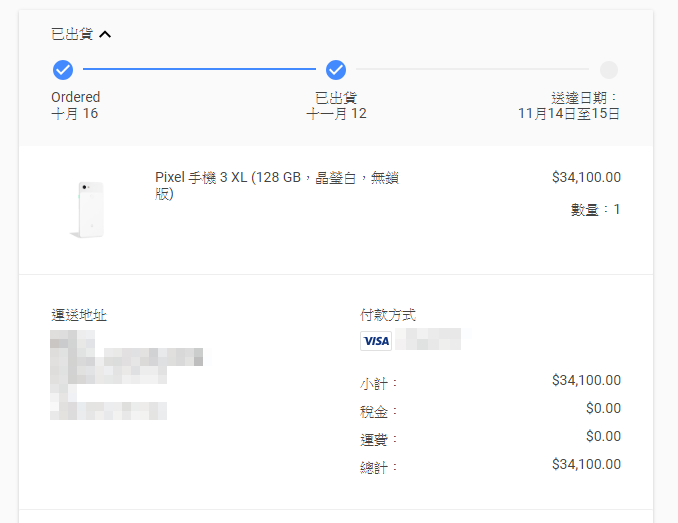
Task: Click the blurred card number next to VISA
Action: pyautogui.click(x=428, y=339)
